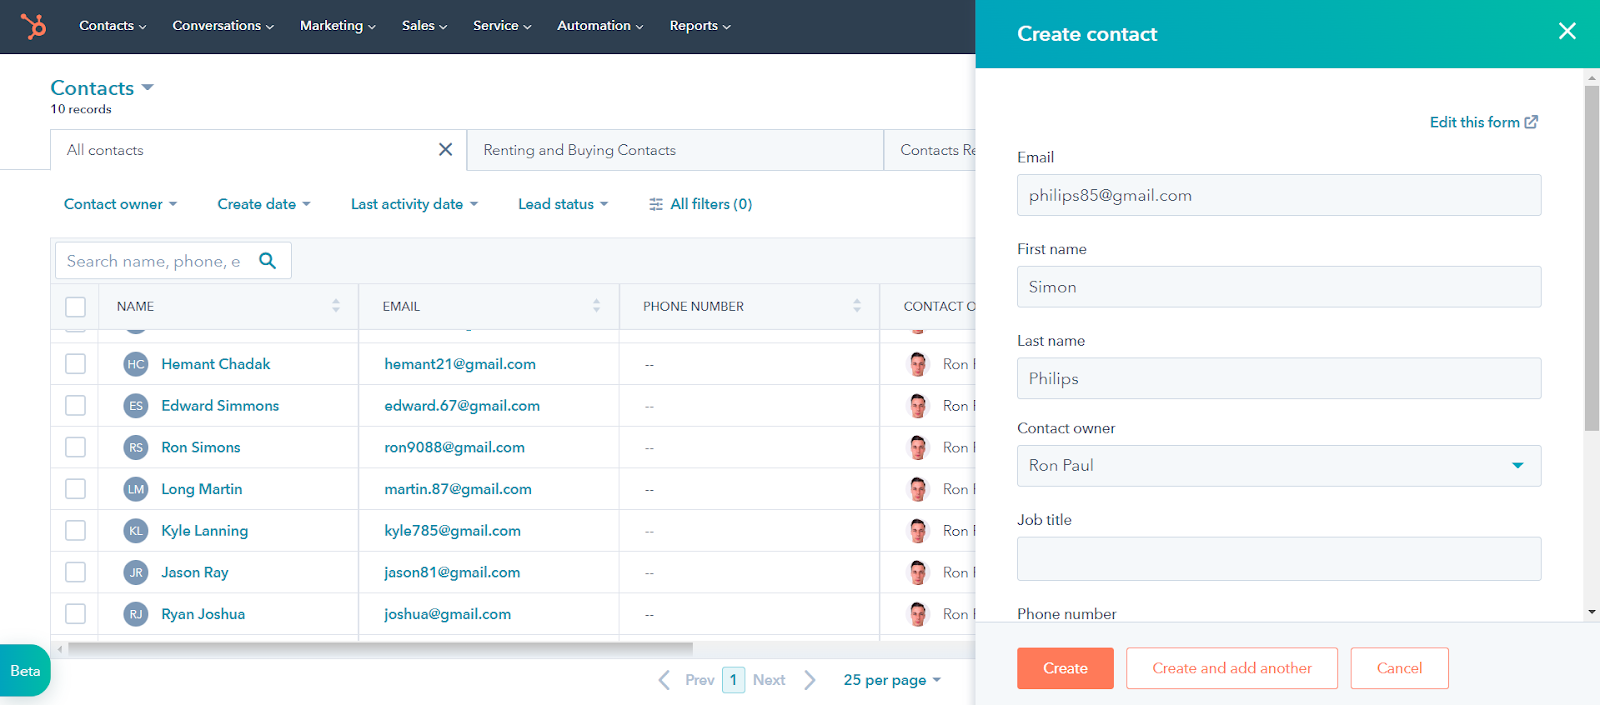Close the All contacts tab with X

tap(445, 150)
